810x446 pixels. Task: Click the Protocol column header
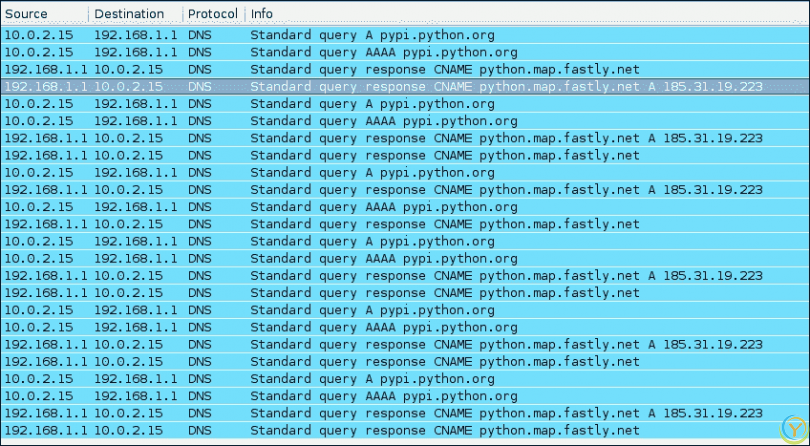[x=212, y=14]
